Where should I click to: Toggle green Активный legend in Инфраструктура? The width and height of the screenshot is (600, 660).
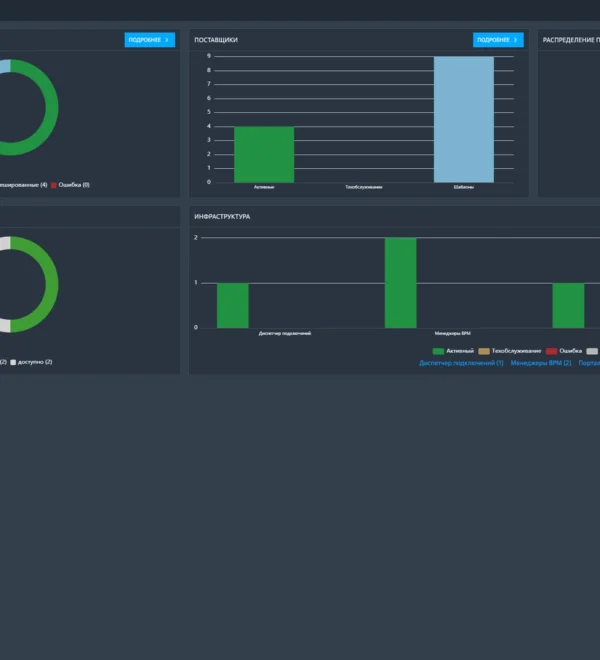click(438, 351)
